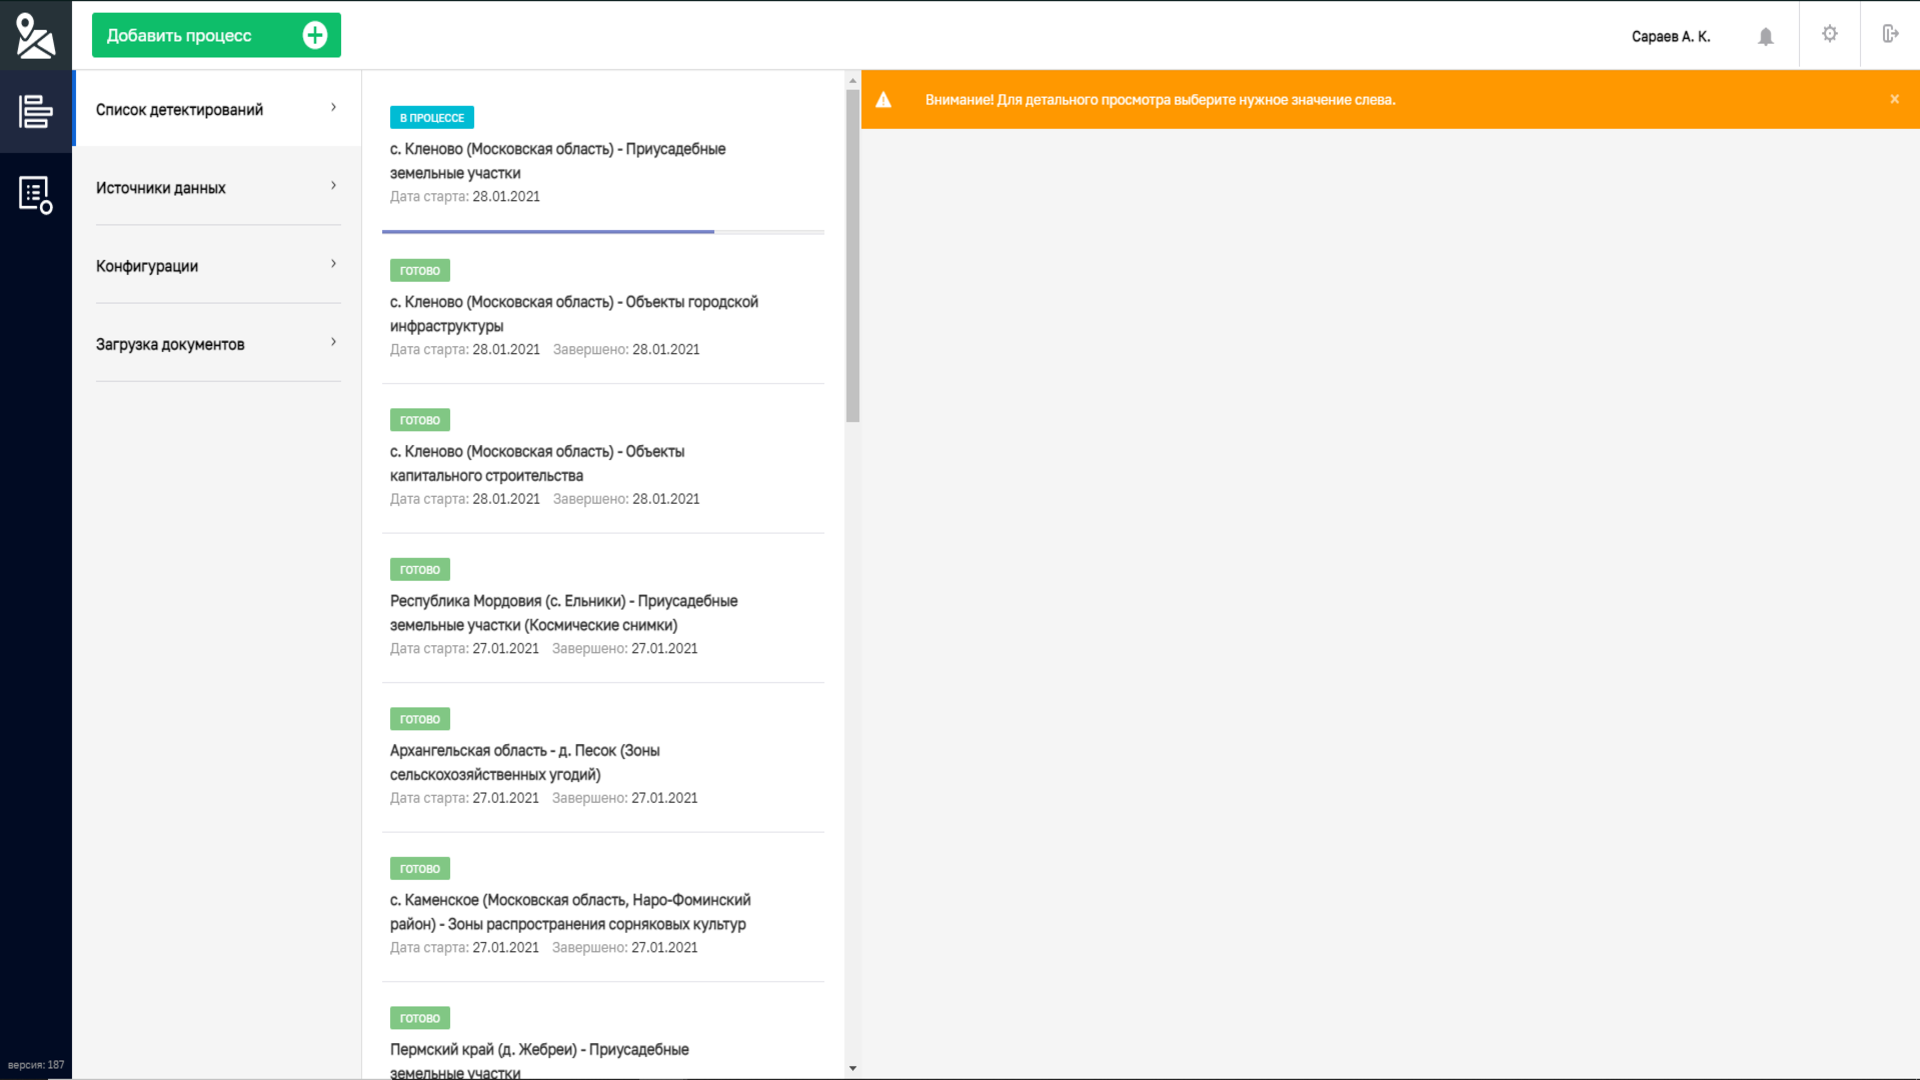Click the warning triangle icon in banner
The height and width of the screenshot is (1080, 1920).
[884, 100]
